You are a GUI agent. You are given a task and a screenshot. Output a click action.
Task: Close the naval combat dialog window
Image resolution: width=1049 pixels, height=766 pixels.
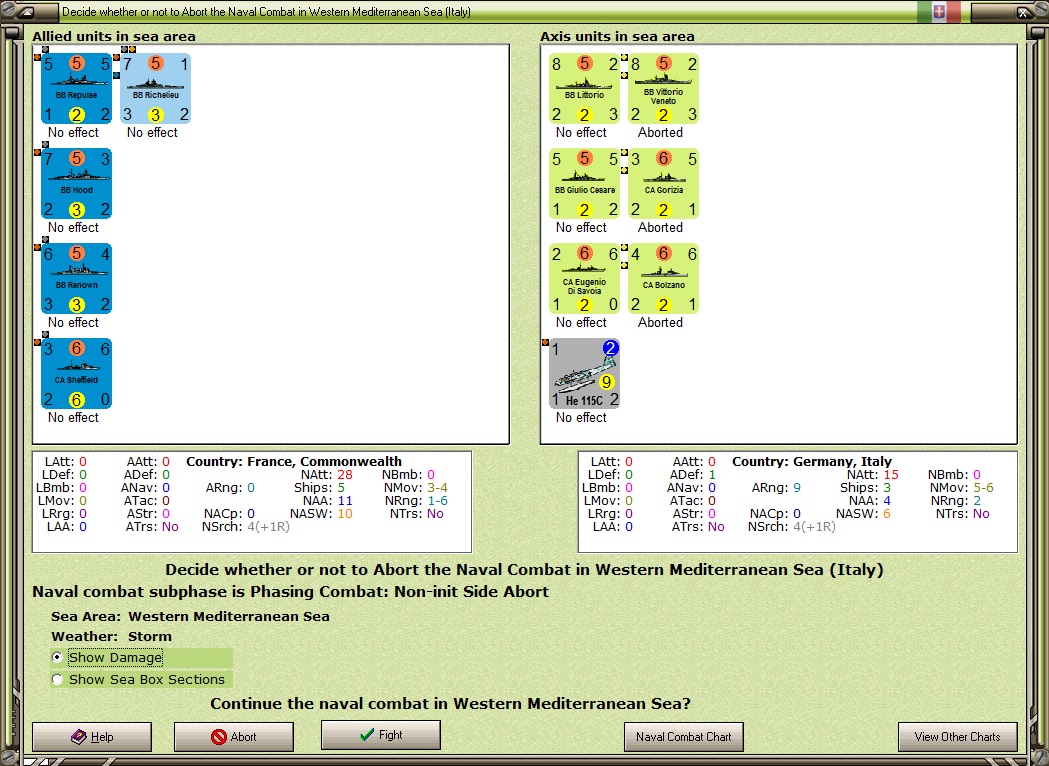[1024, 12]
